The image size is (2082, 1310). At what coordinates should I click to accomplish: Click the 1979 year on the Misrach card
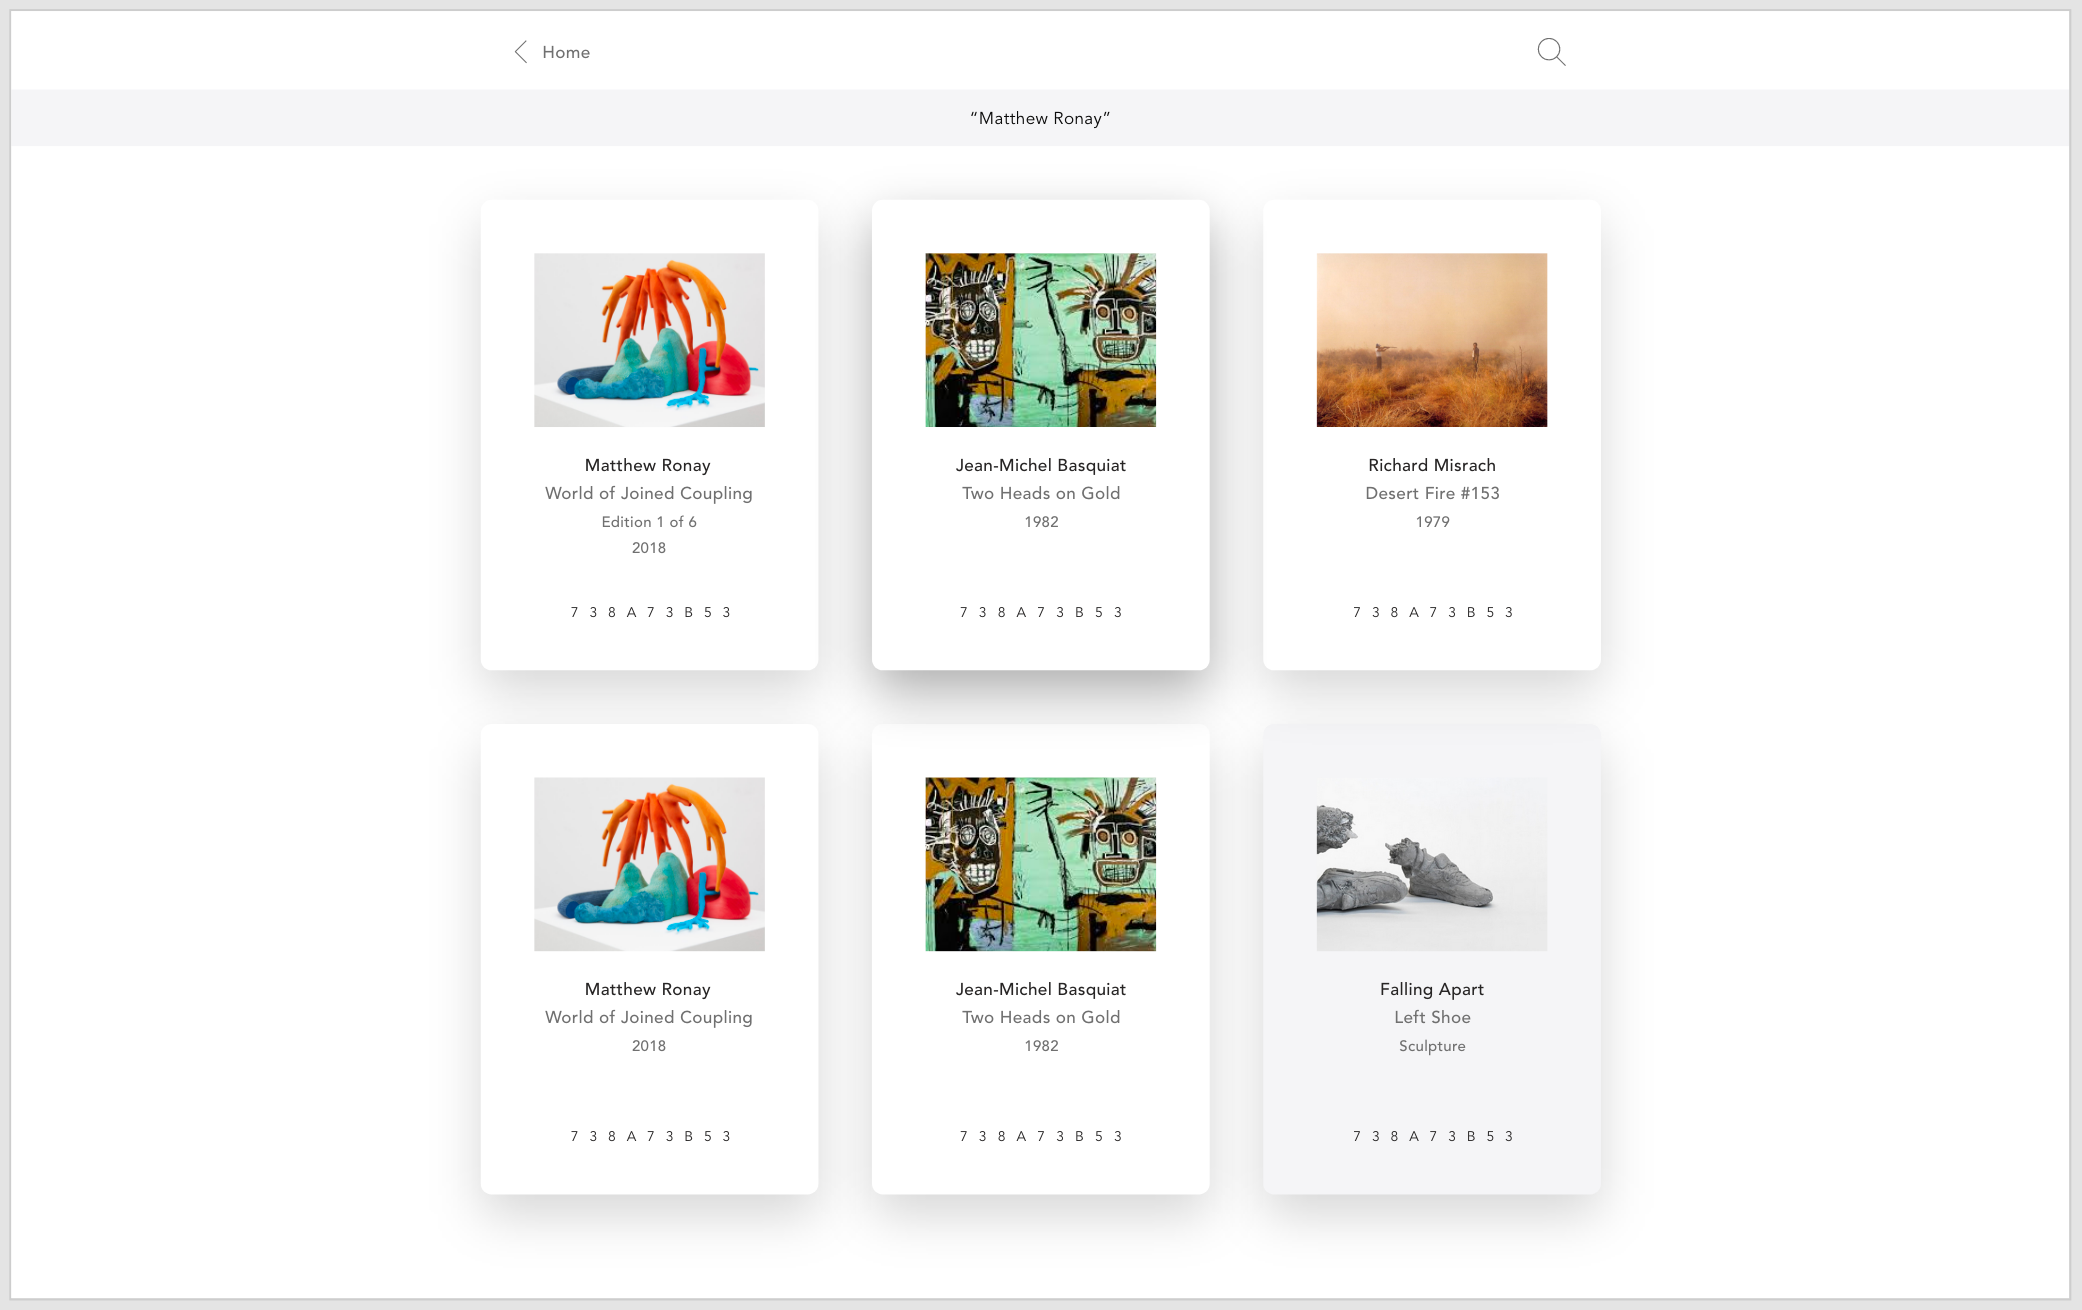pos(1431,522)
